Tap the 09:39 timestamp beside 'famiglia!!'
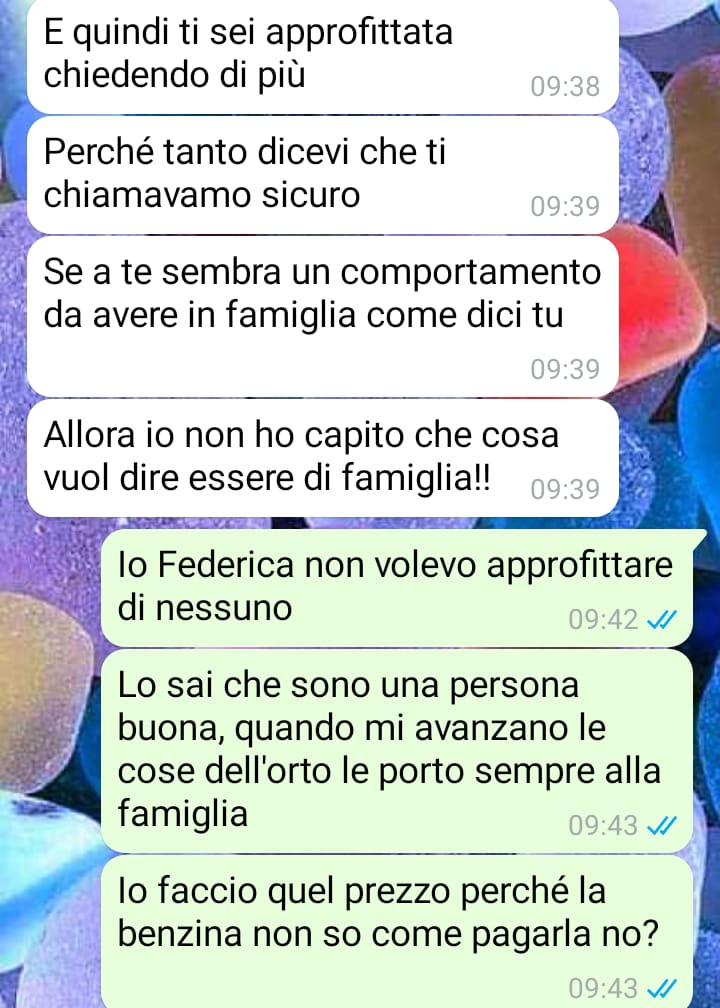Viewport: 720px width, 1008px height. [565, 489]
